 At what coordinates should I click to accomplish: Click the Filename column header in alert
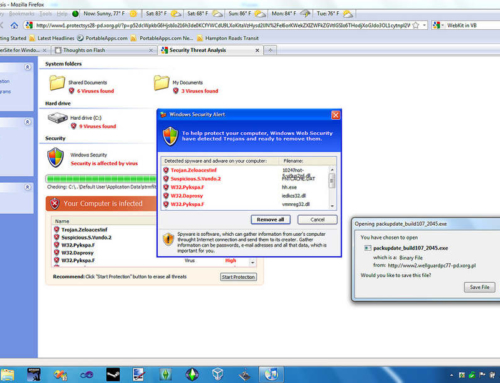pos(293,161)
